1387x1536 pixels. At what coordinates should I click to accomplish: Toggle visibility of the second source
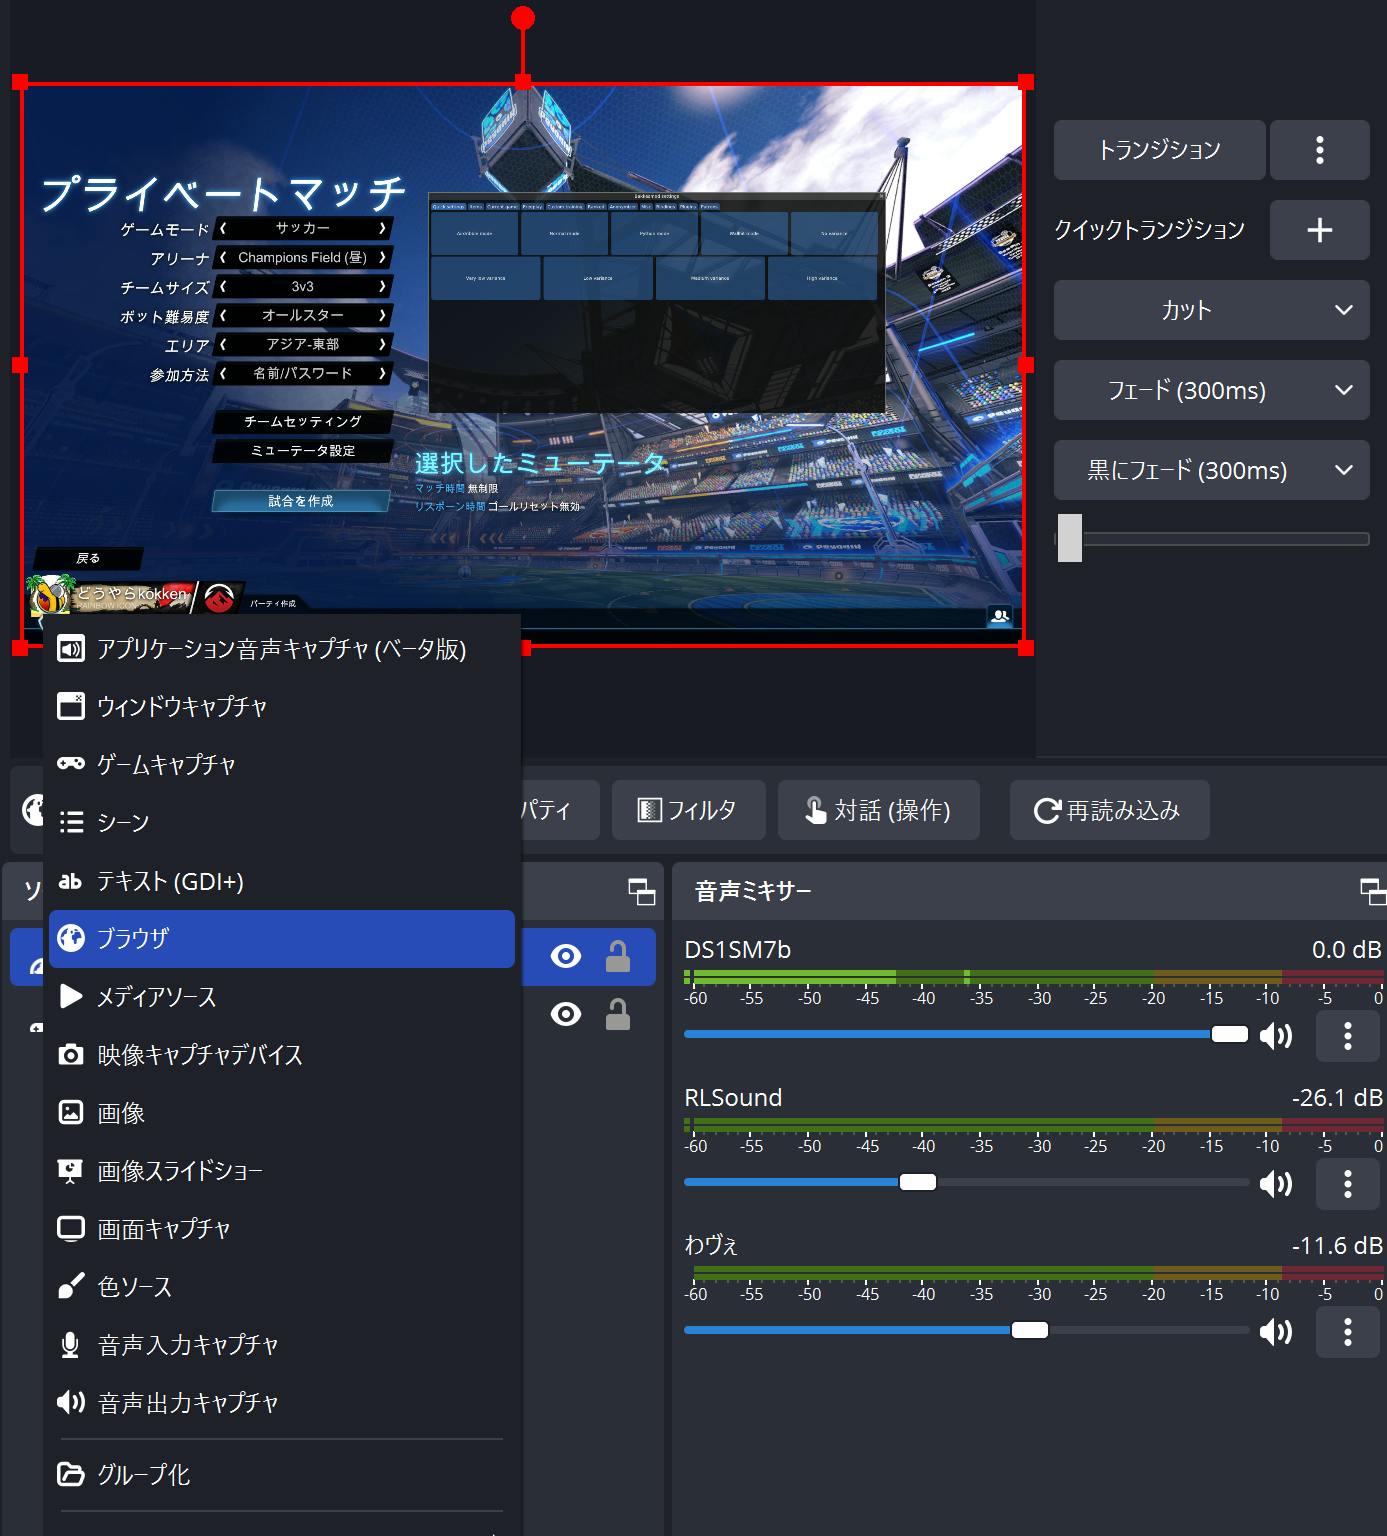(566, 1014)
